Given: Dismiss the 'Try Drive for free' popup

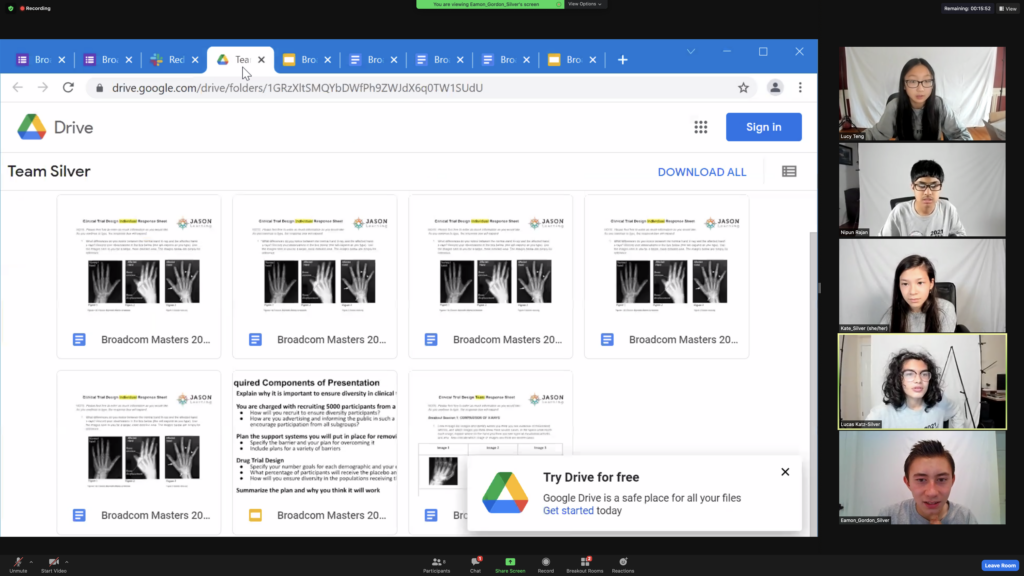Looking at the screenshot, I should pyautogui.click(x=785, y=472).
